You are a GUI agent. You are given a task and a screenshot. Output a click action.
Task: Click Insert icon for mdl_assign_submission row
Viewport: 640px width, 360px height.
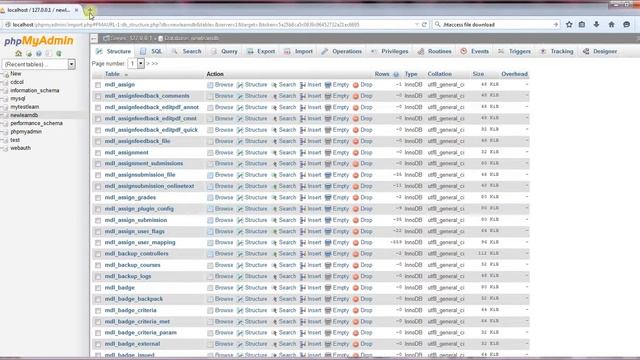[303, 220]
